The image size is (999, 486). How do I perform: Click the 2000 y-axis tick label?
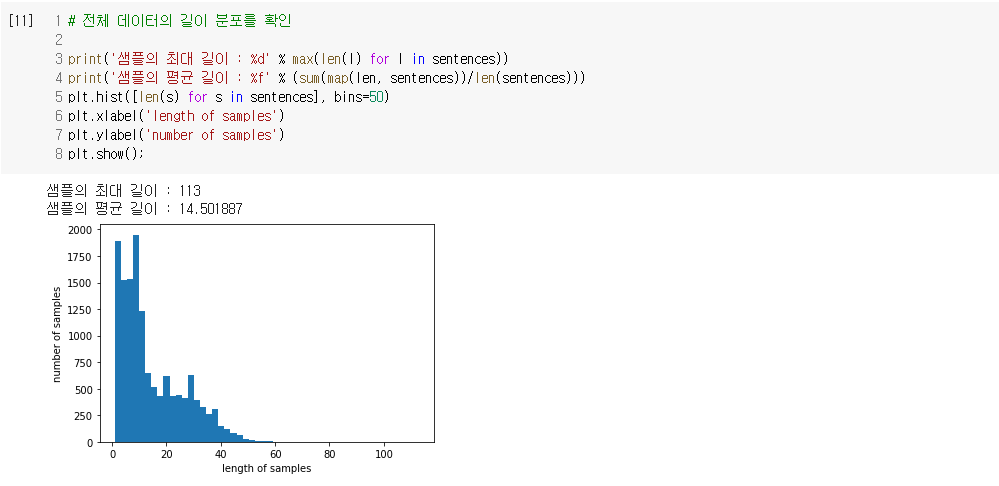coord(81,230)
